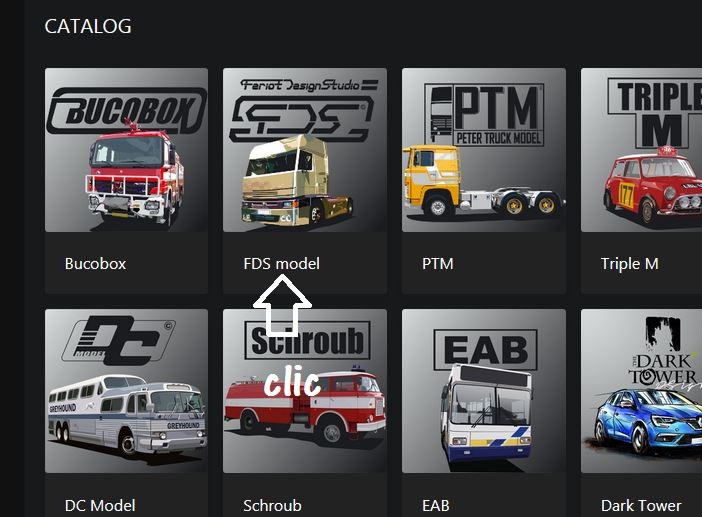Open the Triple M Mini car thumbnail
The height and width of the screenshot is (517, 702).
click(x=641, y=150)
